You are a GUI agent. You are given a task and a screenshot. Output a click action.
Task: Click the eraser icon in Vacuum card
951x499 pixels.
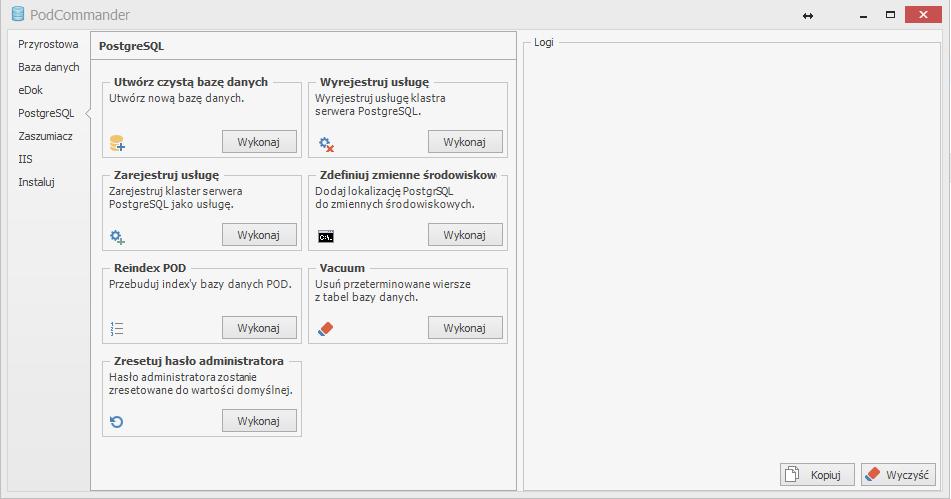(x=326, y=329)
